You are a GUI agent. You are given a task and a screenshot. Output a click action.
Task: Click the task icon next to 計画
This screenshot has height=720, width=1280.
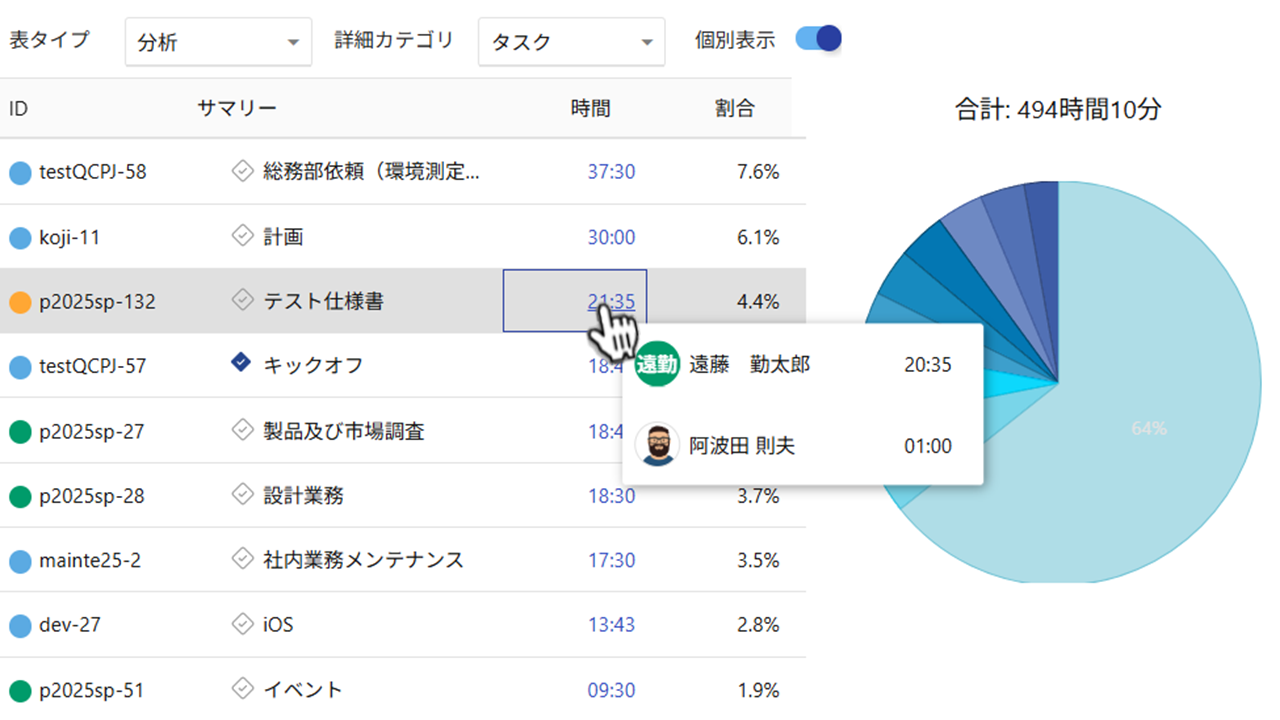pos(241,236)
